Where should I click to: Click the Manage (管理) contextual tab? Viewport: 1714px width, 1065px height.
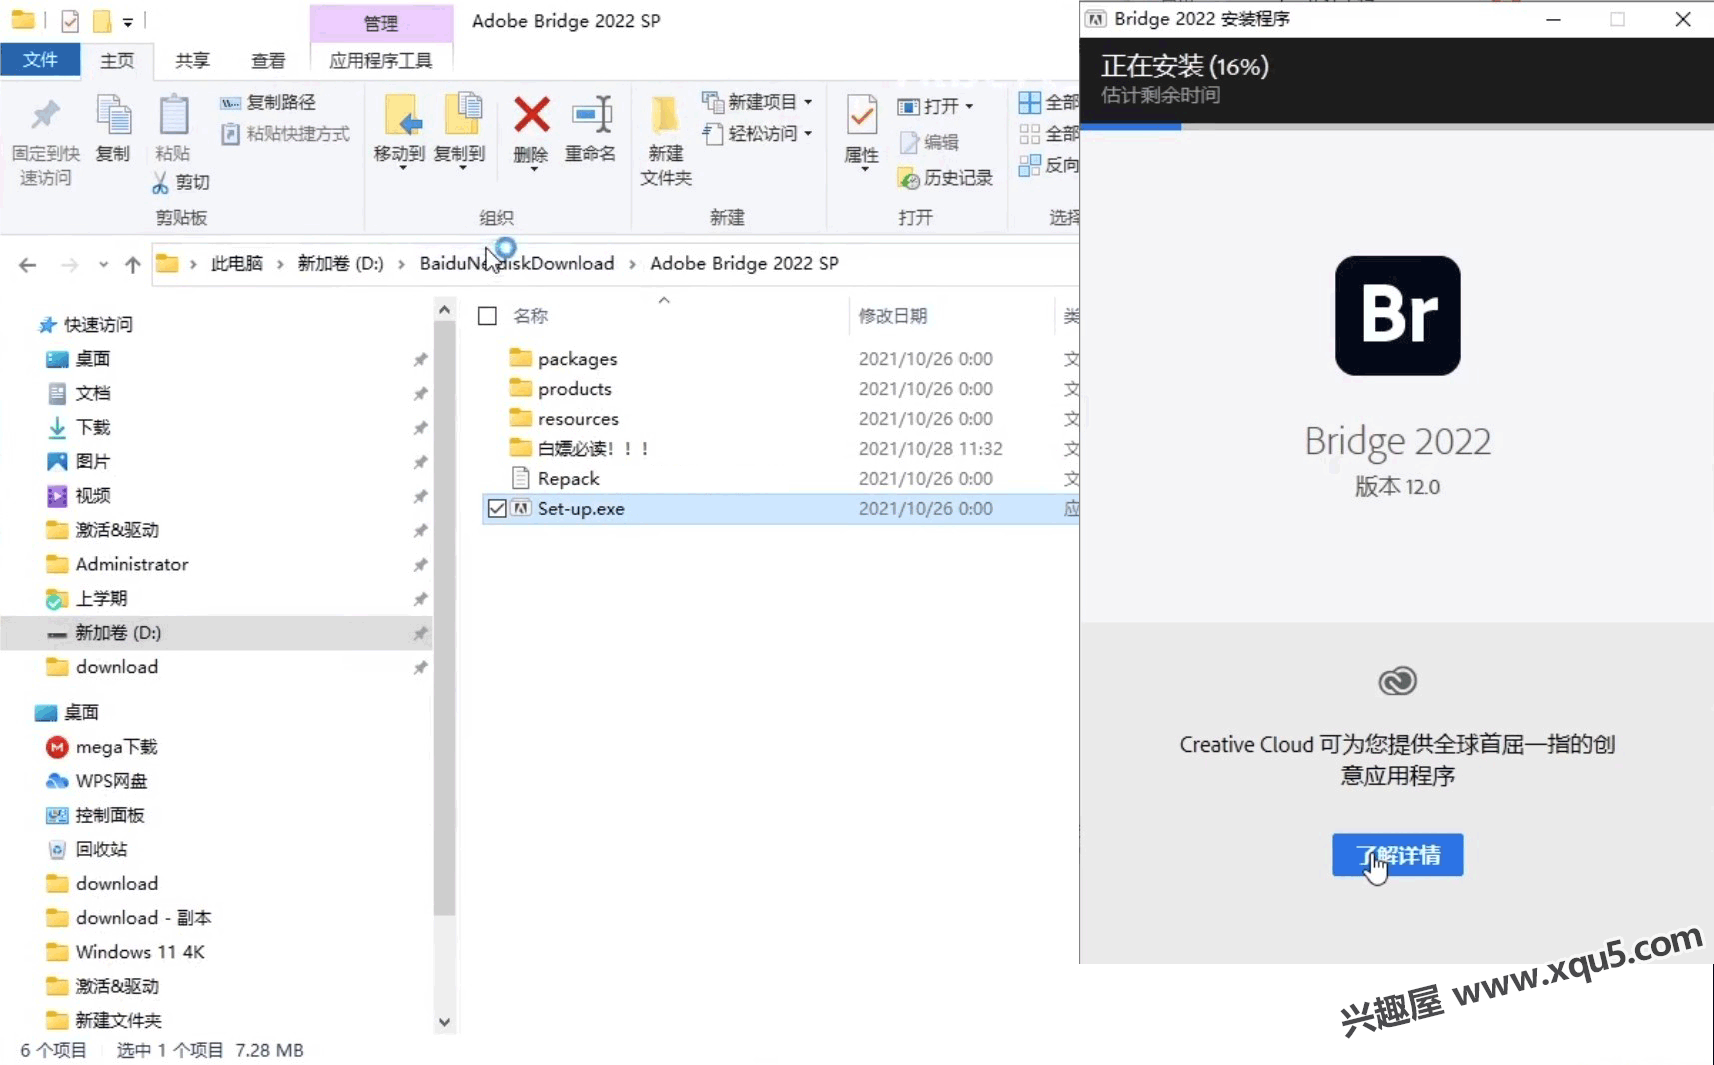pyautogui.click(x=381, y=23)
